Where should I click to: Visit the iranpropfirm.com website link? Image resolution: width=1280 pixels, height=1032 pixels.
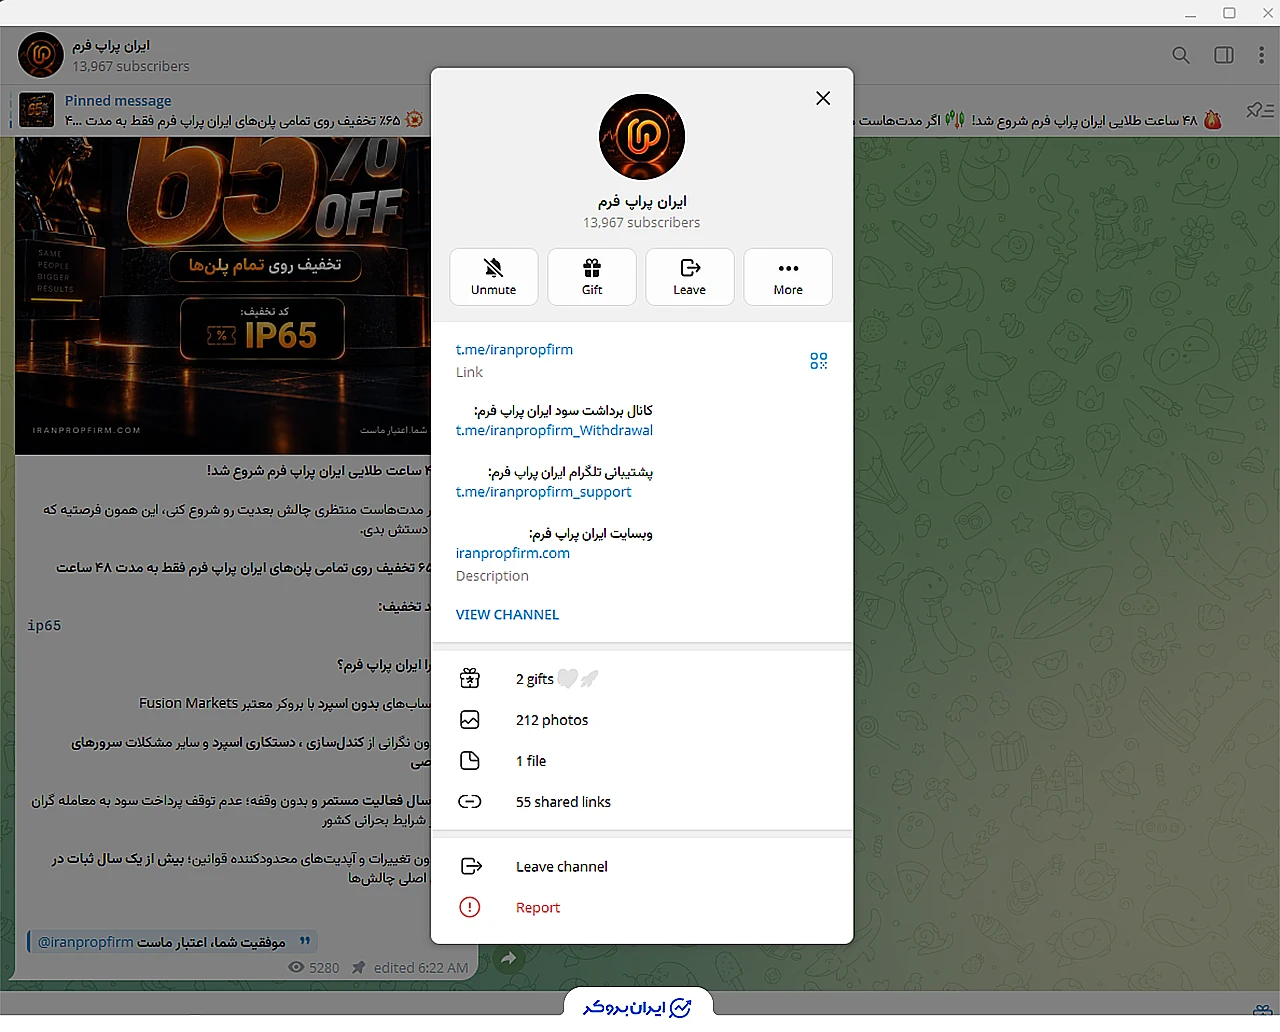(x=513, y=553)
